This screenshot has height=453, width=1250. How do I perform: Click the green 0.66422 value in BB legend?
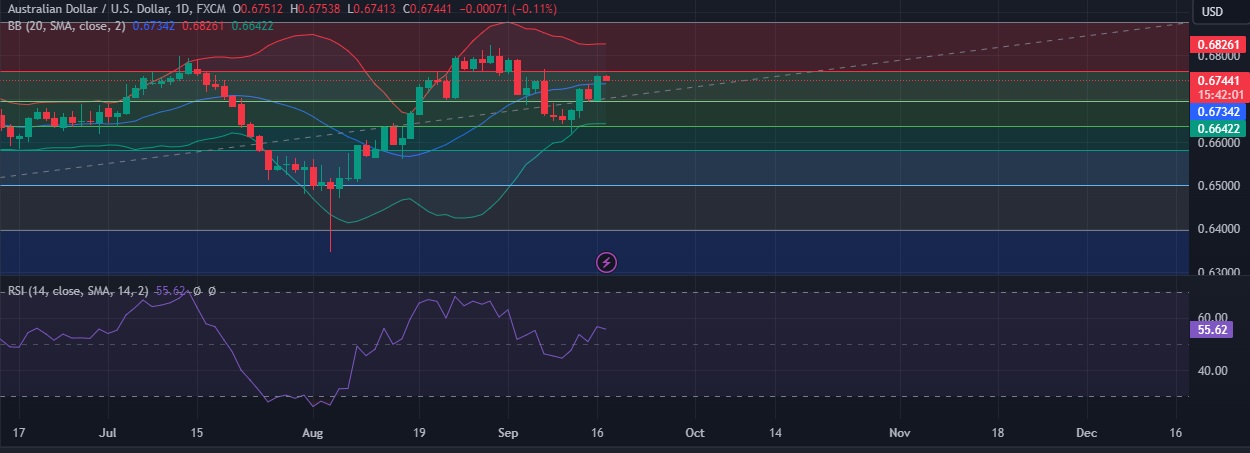251,25
